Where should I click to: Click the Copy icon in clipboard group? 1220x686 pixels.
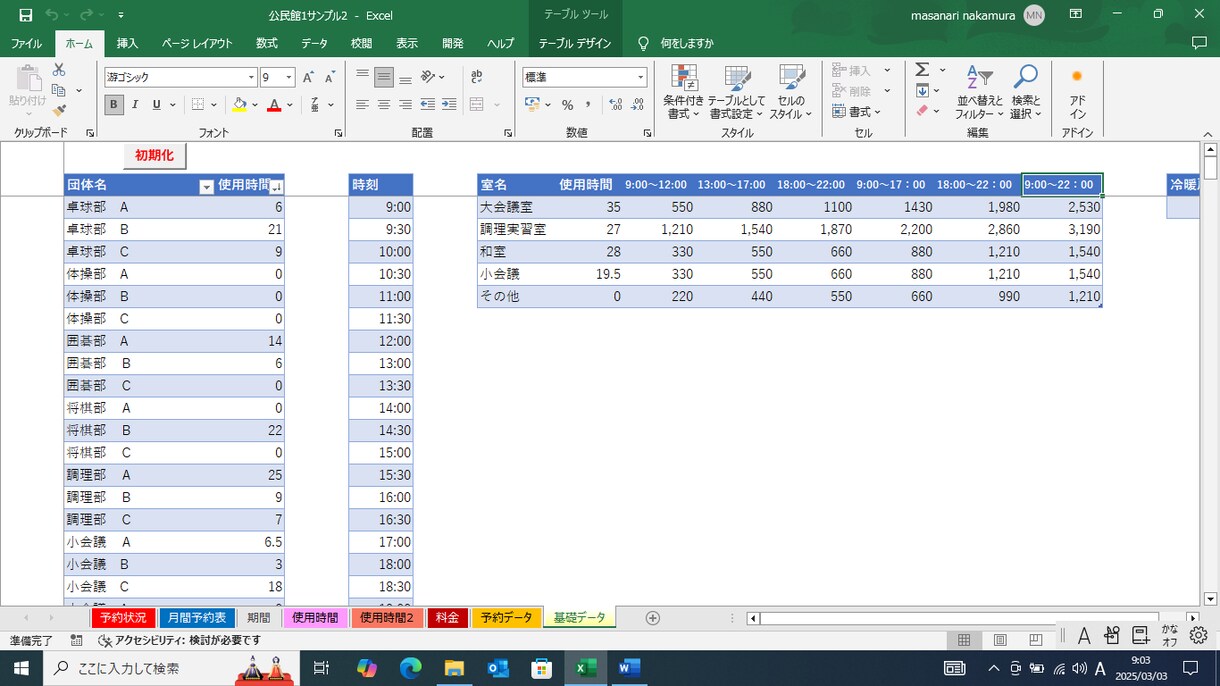coord(59,90)
